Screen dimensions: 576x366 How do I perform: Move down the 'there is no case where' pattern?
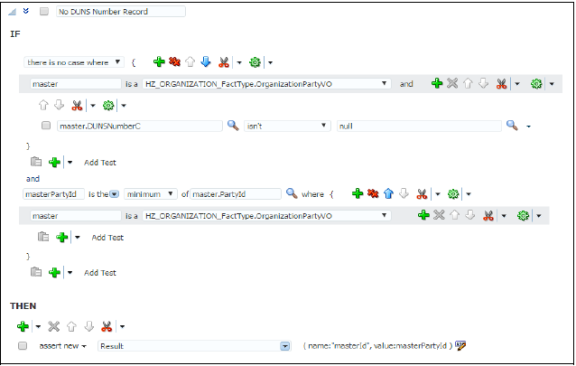[206, 62]
